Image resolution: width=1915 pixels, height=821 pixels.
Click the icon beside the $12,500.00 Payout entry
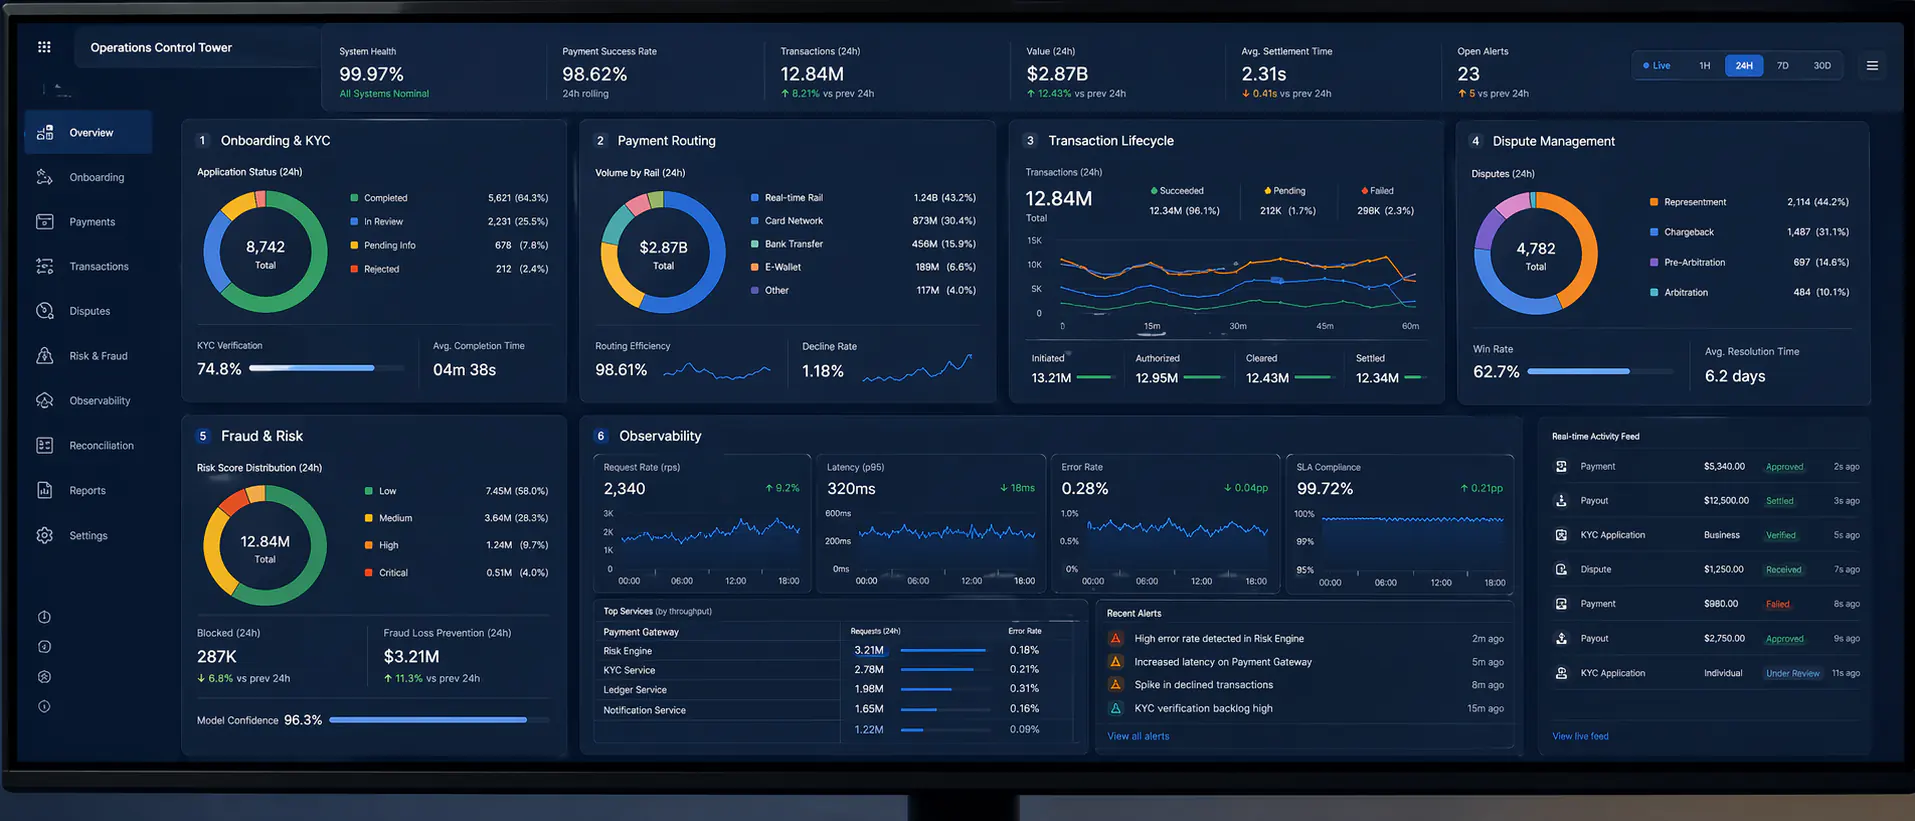tap(1561, 501)
